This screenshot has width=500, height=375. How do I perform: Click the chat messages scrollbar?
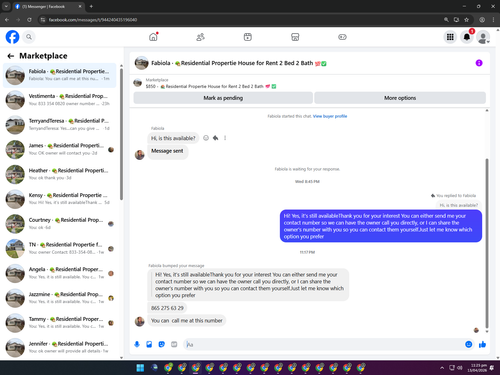(x=487, y=243)
